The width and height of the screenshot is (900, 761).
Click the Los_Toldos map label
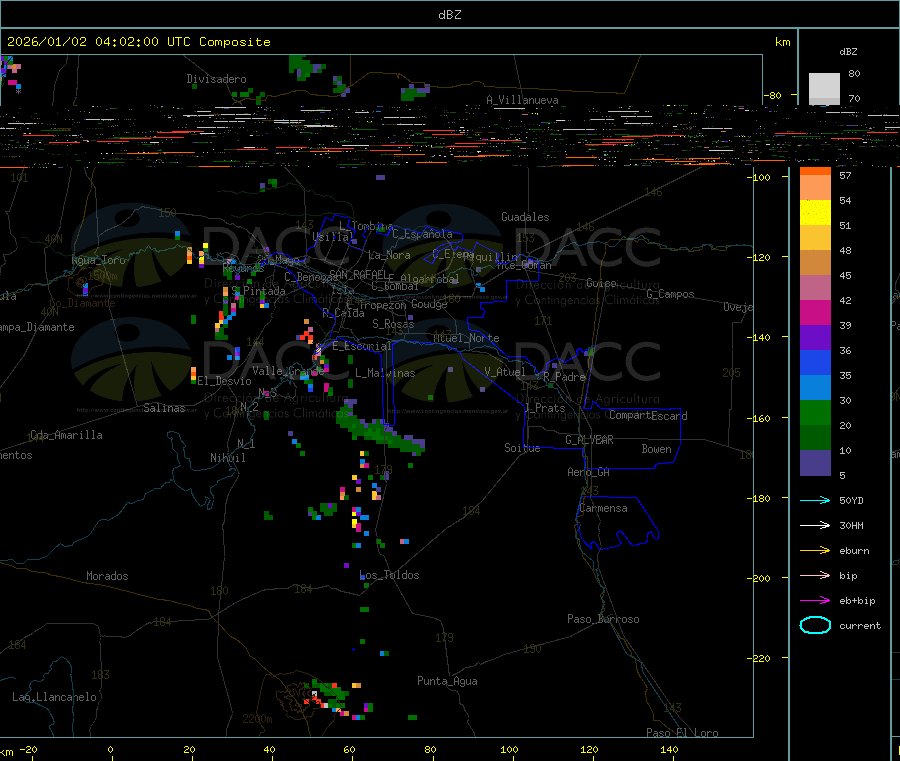click(389, 575)
